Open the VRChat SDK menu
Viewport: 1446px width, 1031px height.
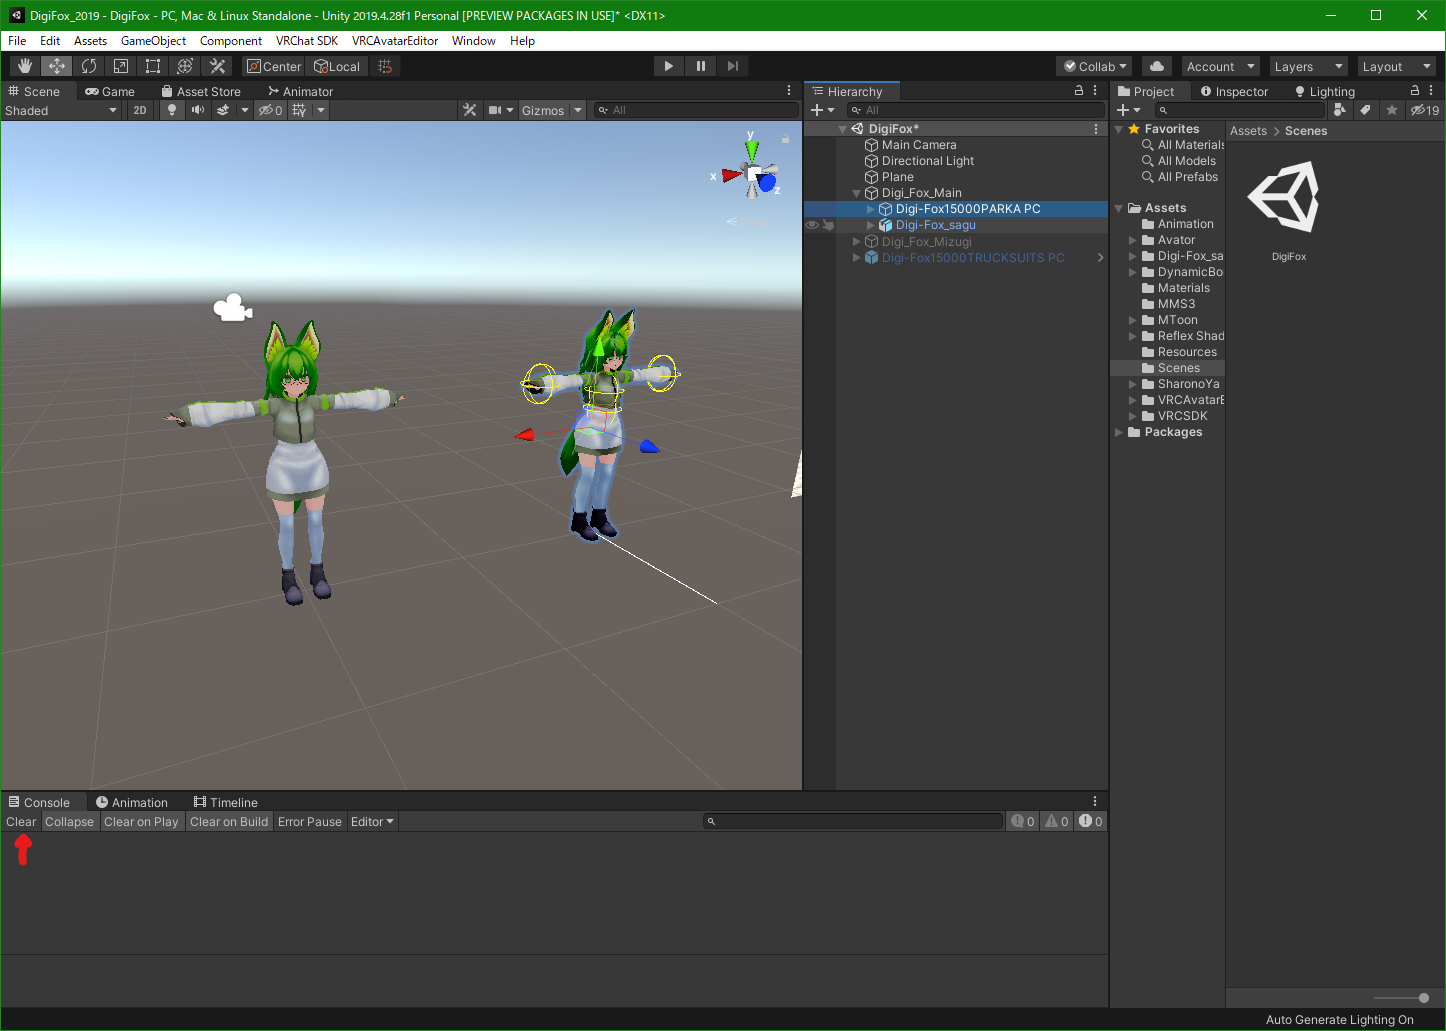coord(306,41)
